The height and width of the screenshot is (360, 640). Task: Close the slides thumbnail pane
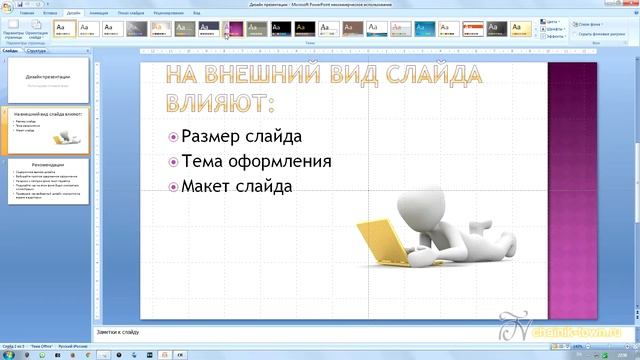coord(88,51)
